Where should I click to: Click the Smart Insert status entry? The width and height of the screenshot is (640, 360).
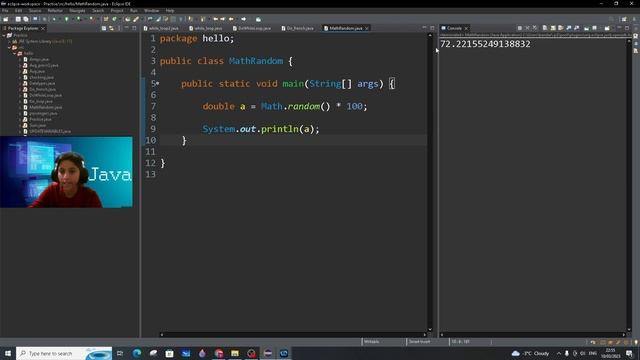(x=419, y=342)
